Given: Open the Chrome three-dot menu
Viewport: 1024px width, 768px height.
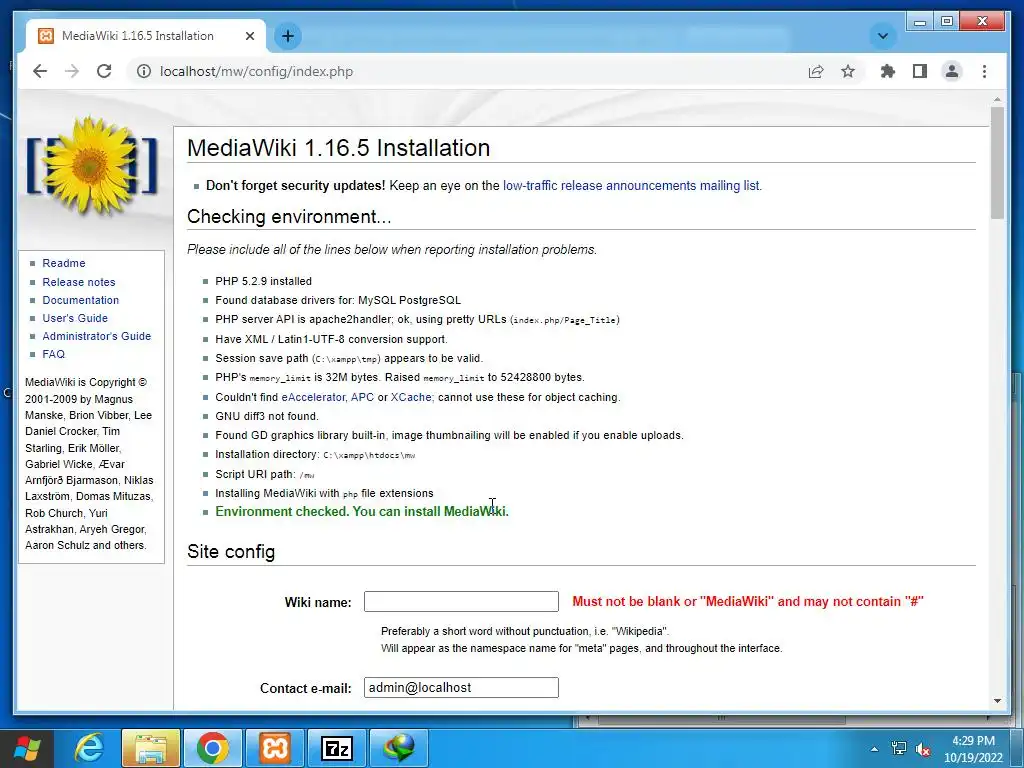Looking at the screenshot, I should pos(984,71).
